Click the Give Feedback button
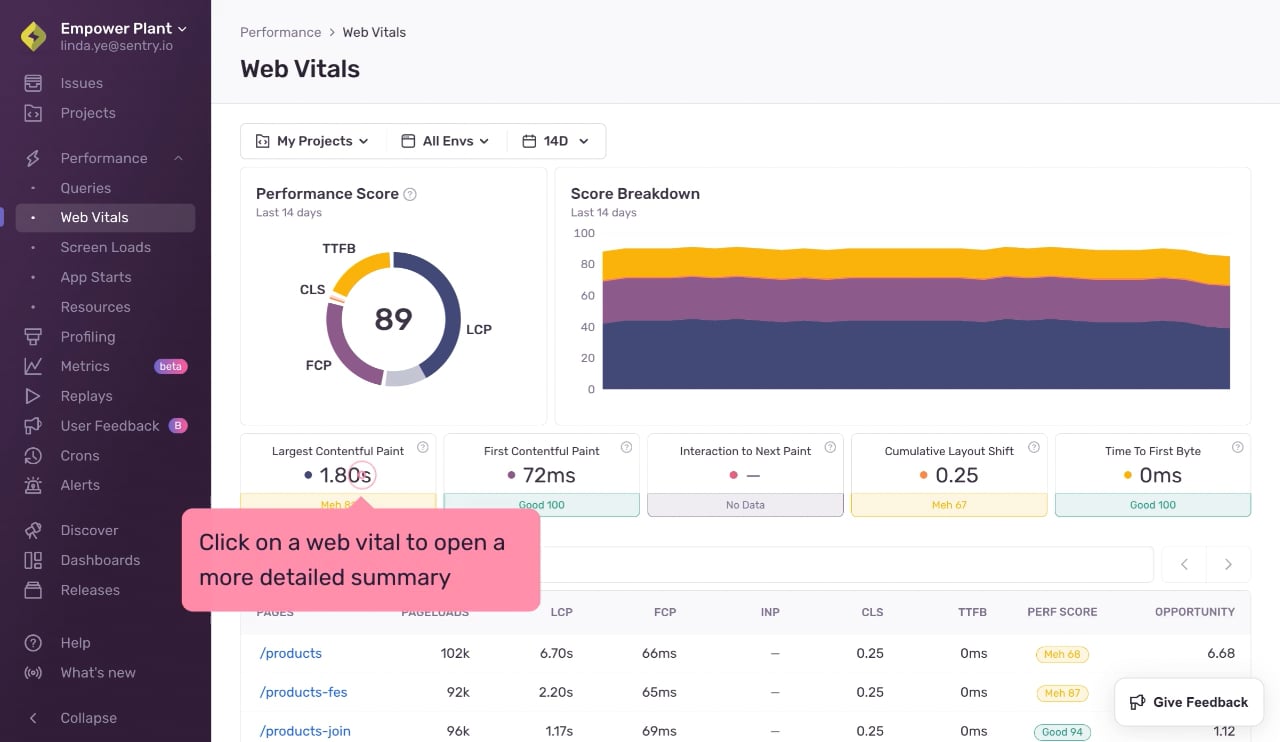Screen dimensions: 1280x742 coord(1189,702)
